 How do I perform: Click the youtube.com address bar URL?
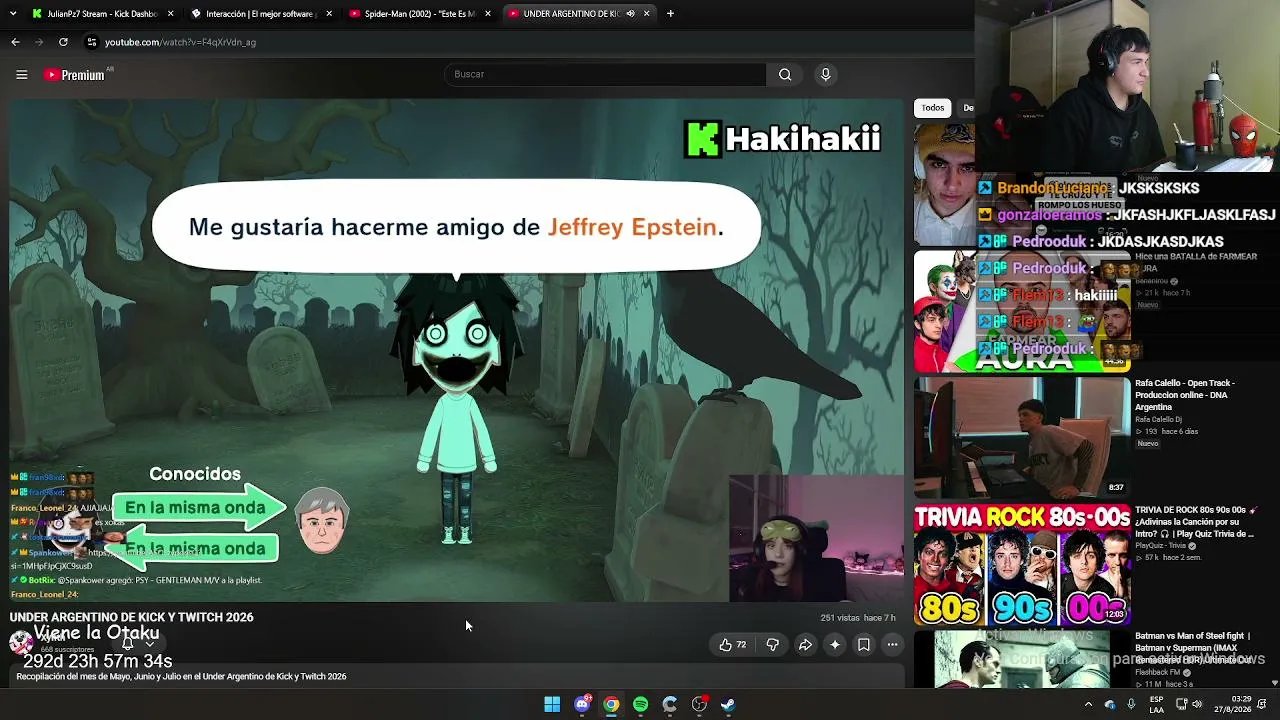[x=180, y=42]
